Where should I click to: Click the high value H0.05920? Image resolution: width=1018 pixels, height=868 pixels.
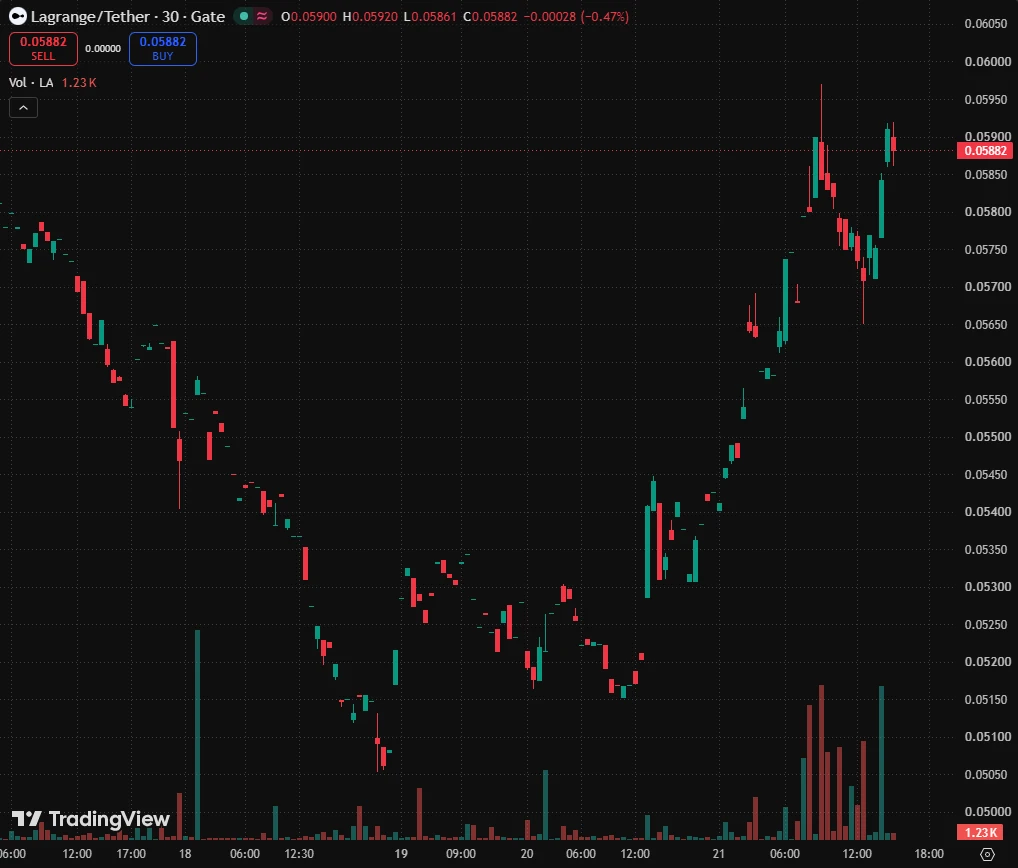(370, 16)
